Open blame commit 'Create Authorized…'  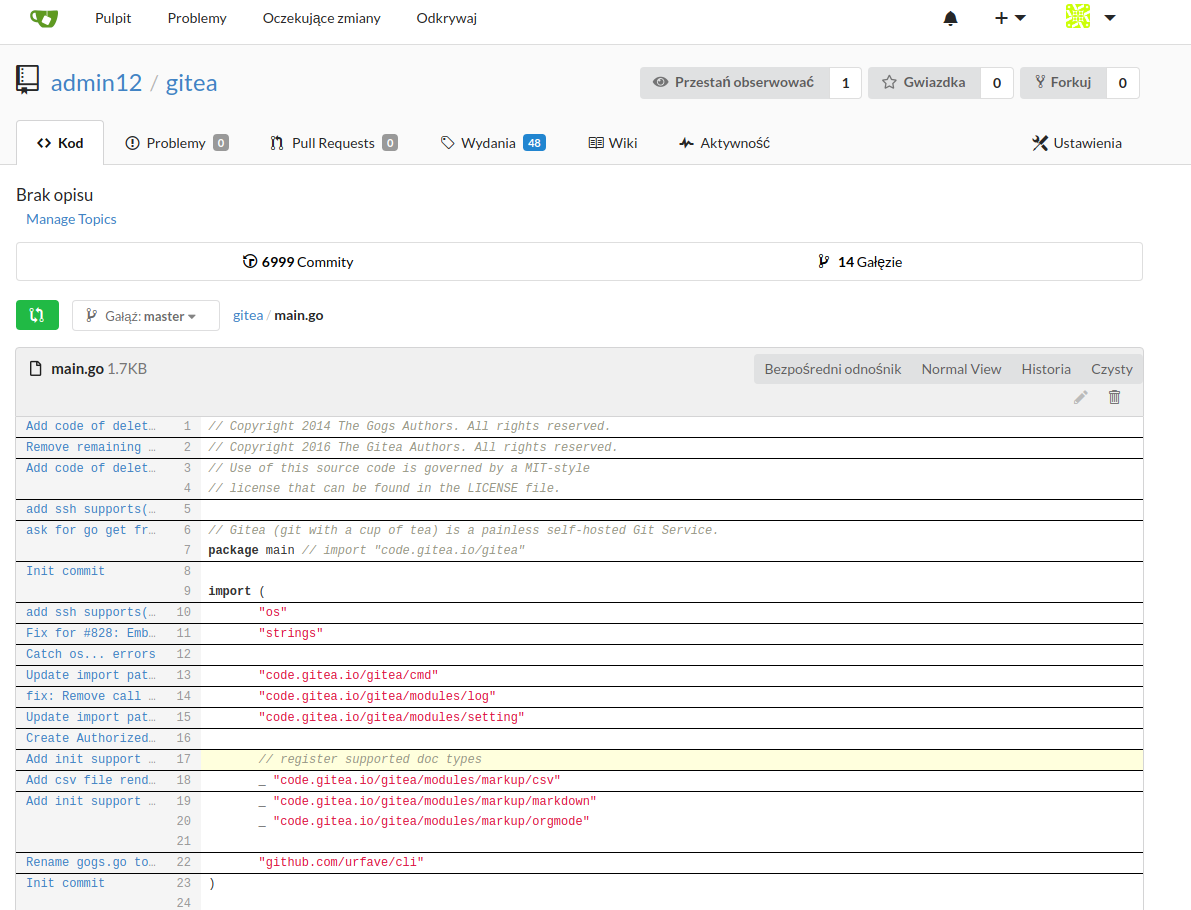(90, 738)
